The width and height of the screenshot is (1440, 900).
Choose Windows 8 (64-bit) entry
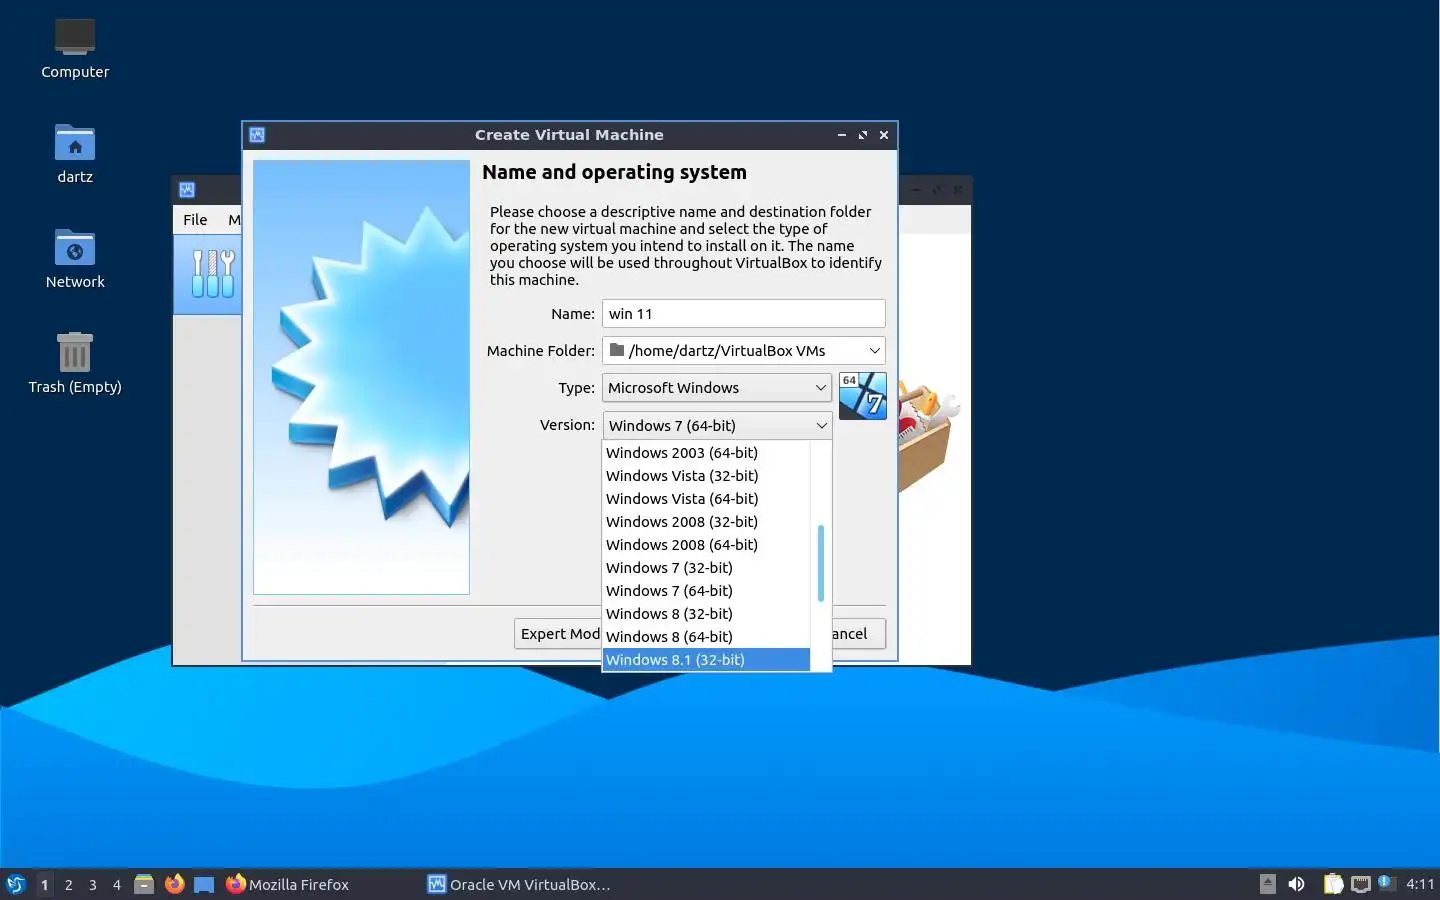[x=706, y=637]
